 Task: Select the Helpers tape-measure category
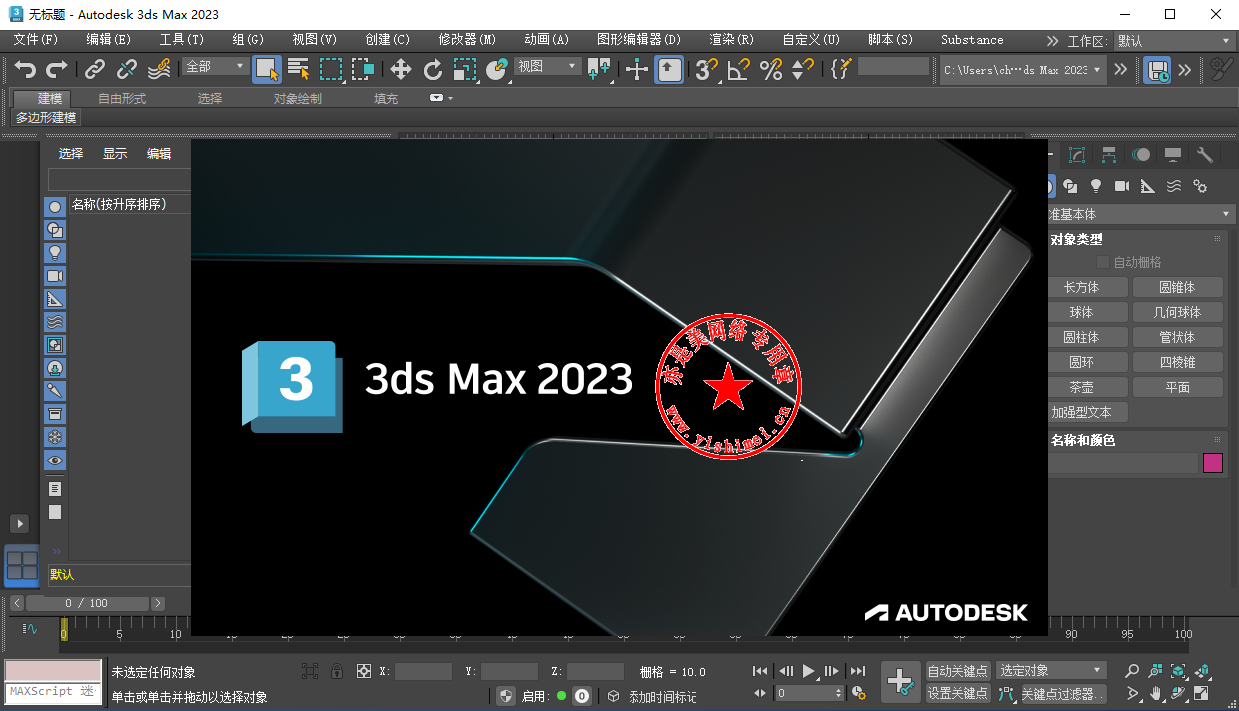point(1148,186)
